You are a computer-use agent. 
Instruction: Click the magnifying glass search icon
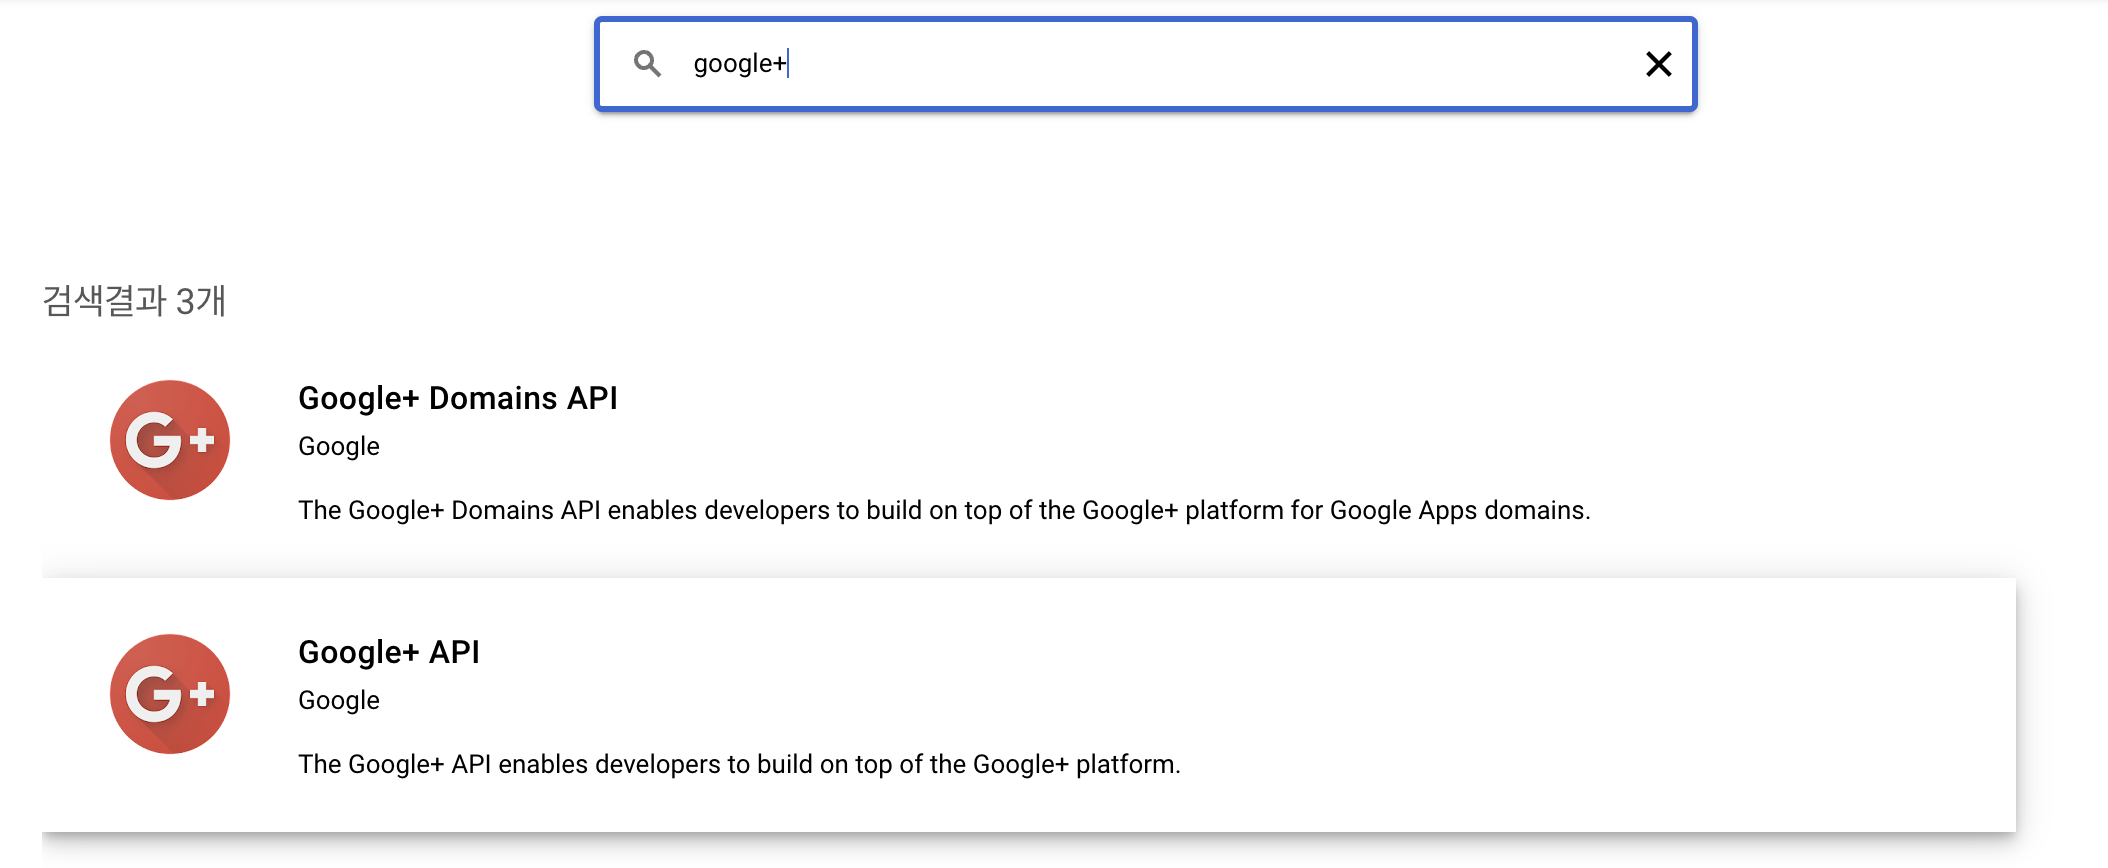pos(647,64)
